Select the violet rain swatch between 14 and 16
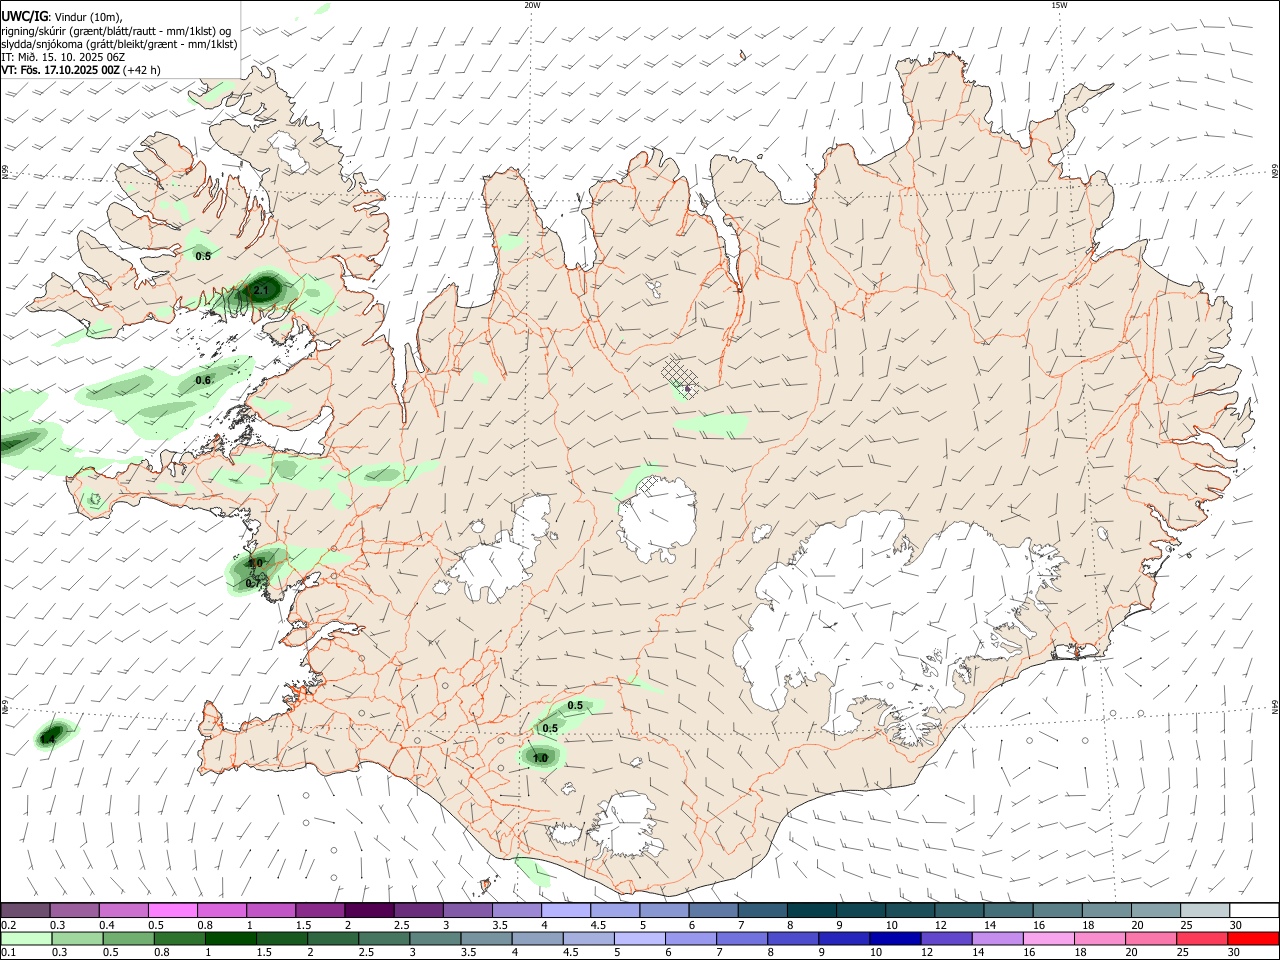Image resolution: width=1280 pixels, height=960 pixels. (997, 938)
